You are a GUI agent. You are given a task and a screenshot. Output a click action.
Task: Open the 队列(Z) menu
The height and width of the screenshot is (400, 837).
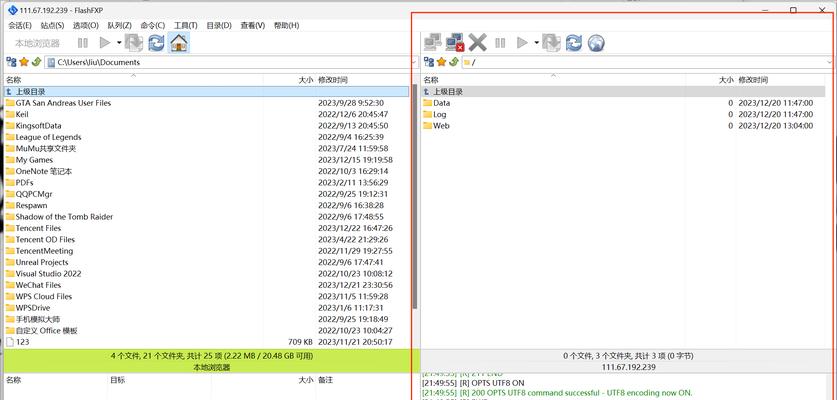[119, 25]
